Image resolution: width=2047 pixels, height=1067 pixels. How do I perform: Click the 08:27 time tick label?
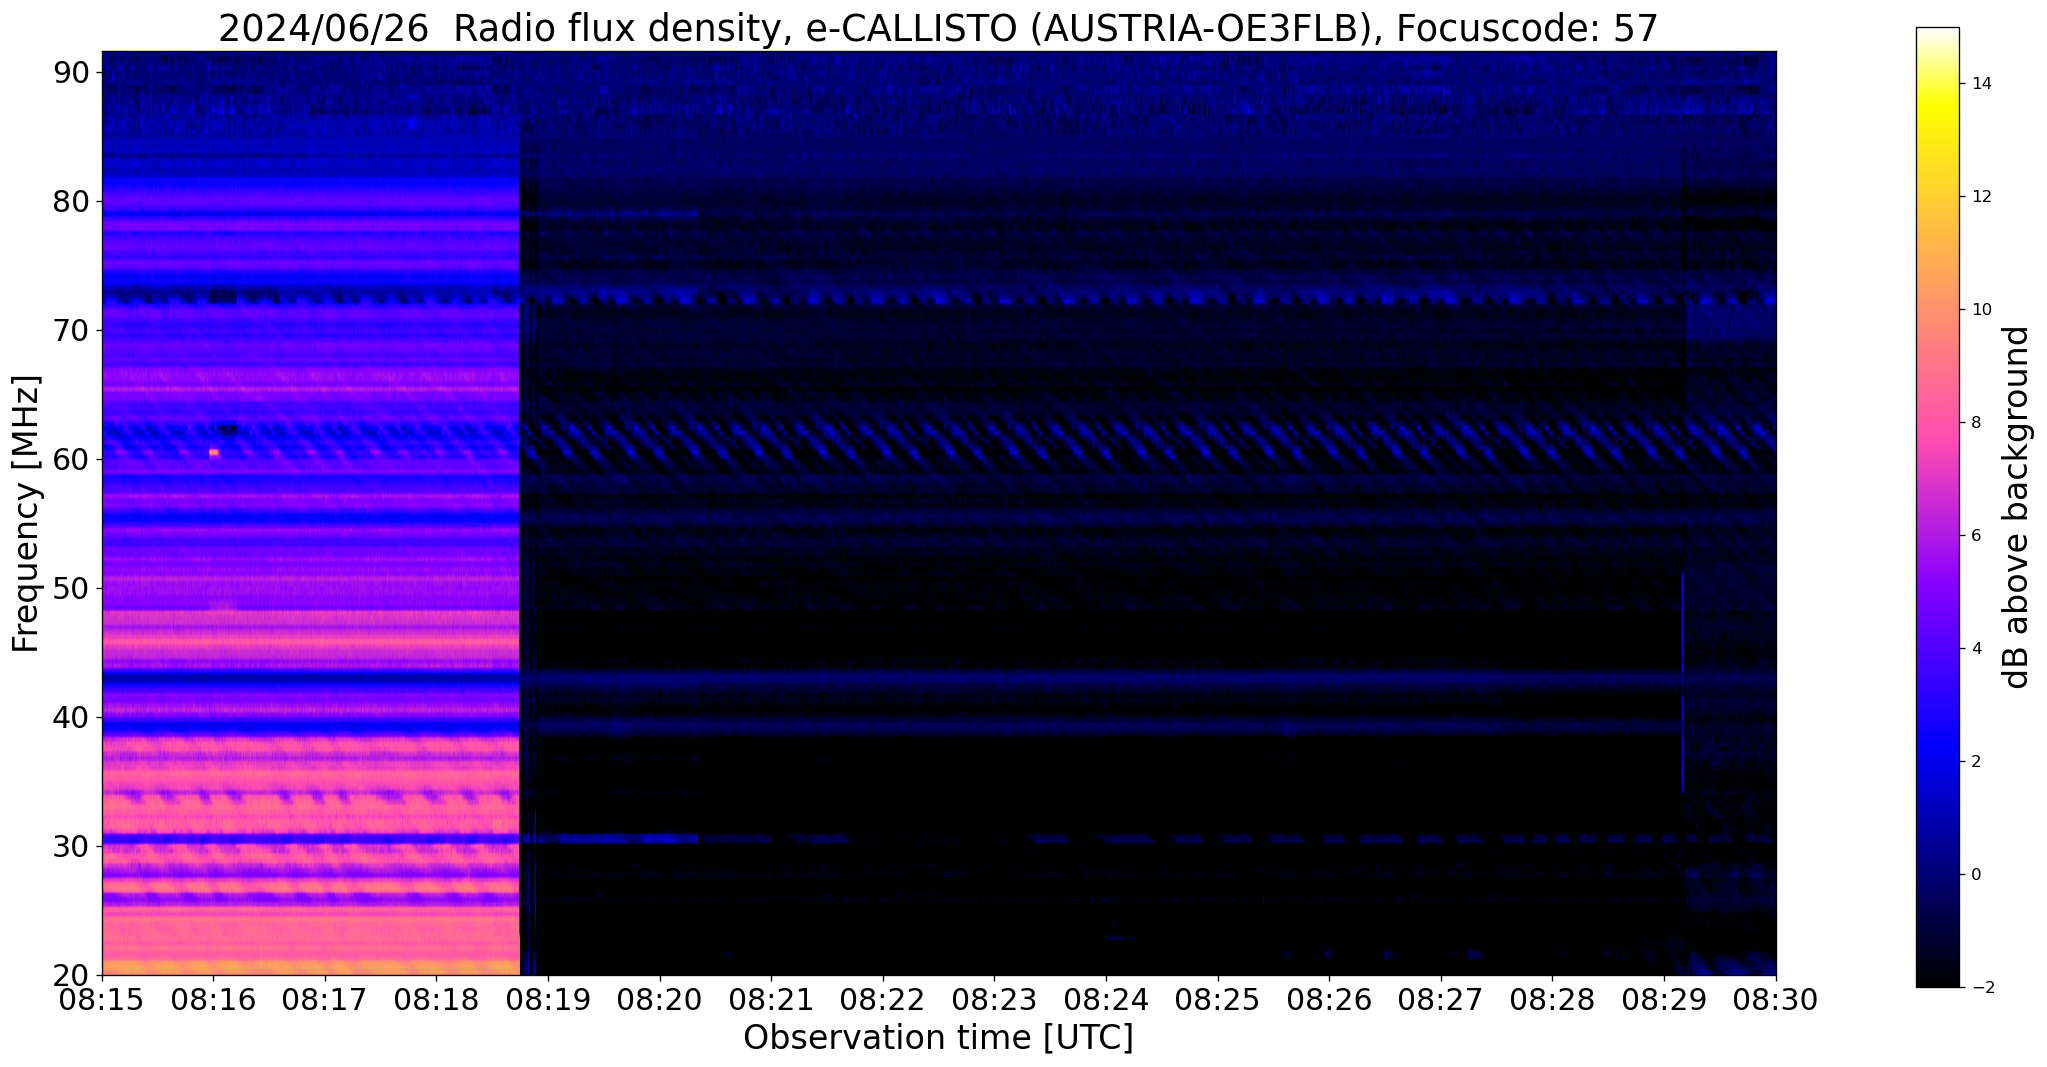(1441, 999)
